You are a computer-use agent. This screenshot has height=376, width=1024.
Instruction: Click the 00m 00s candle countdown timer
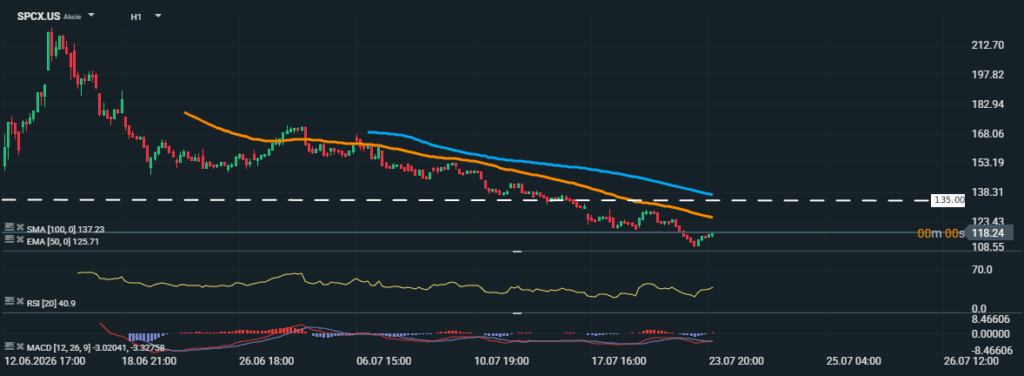[x=940, y=233]
